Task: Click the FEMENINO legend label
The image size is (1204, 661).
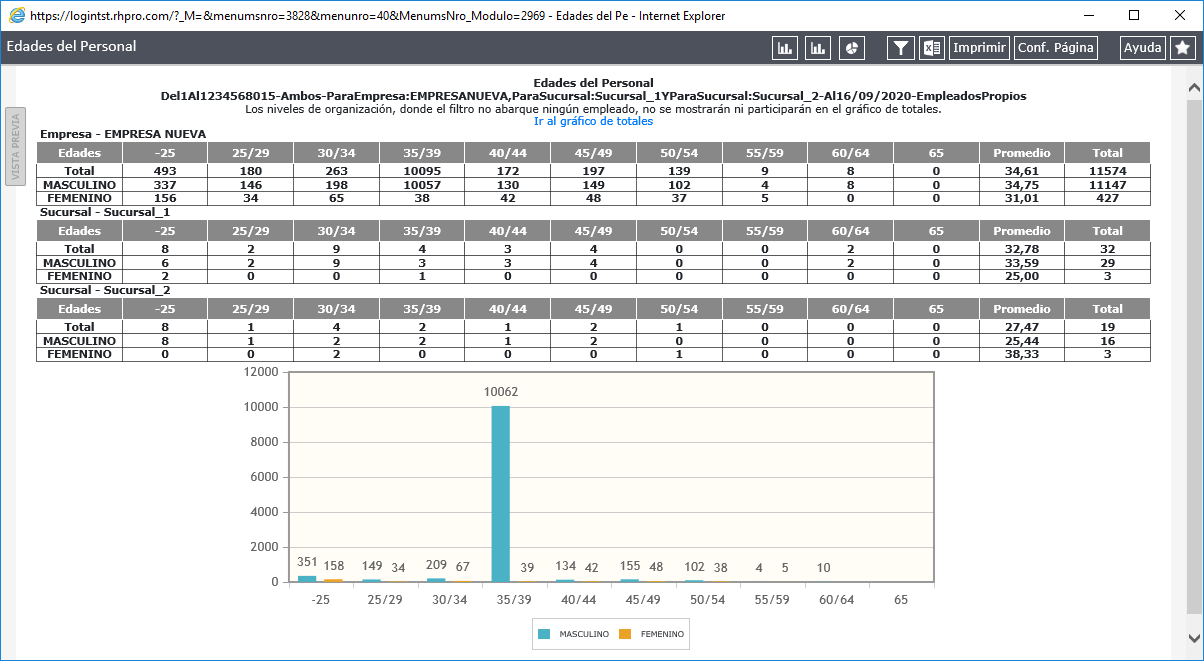Action: 662,635
